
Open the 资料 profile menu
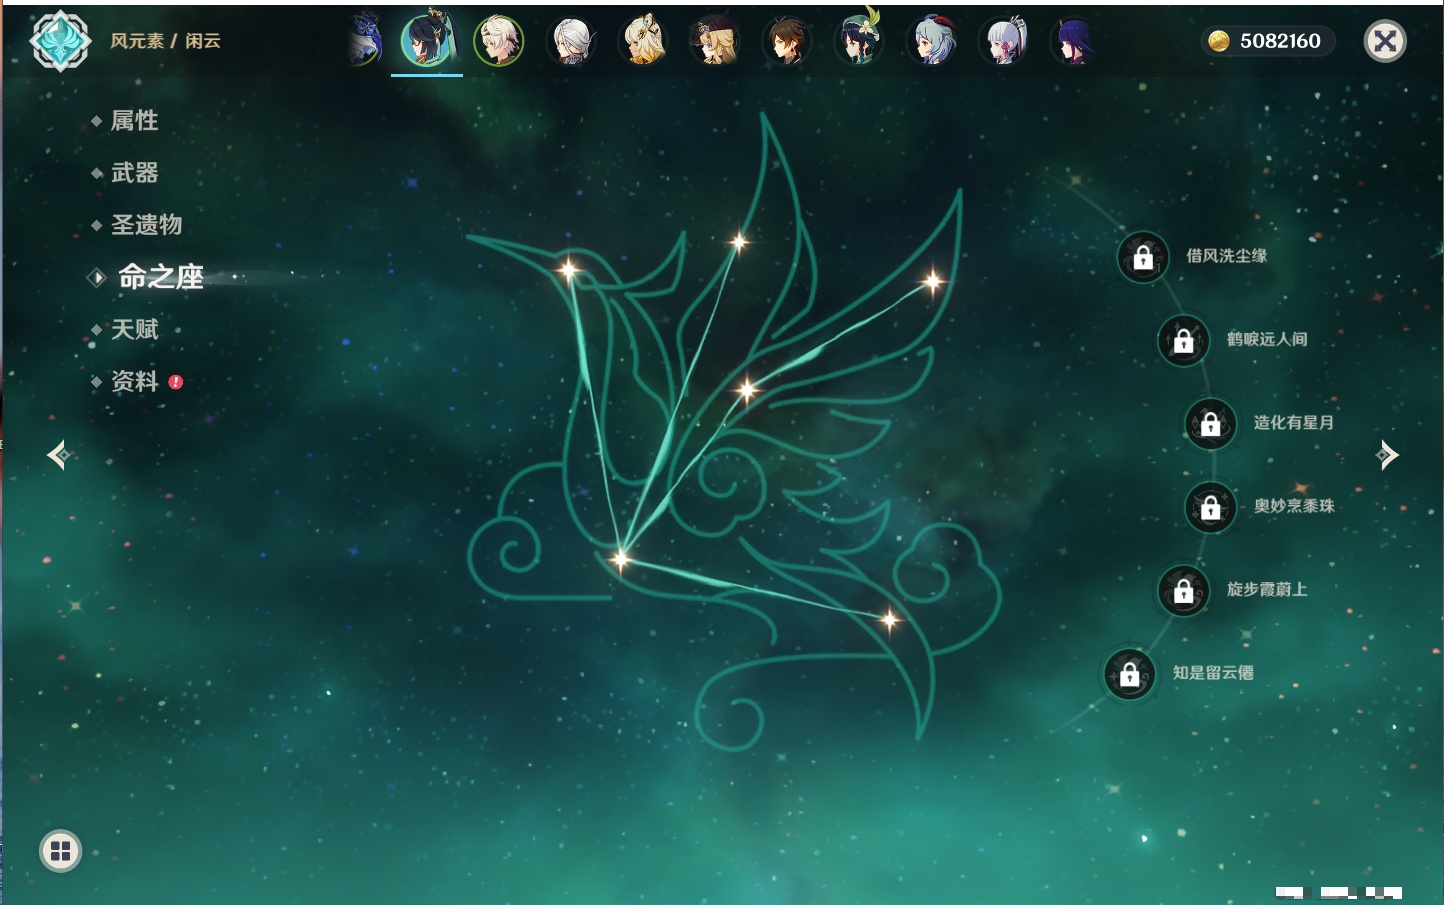click(134, 381)
